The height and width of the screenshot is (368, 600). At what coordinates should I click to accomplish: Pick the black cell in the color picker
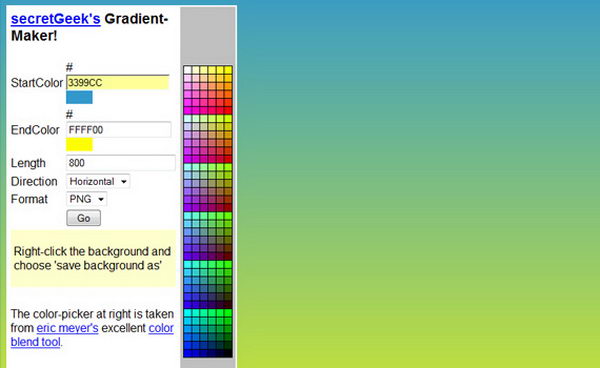tap(228, 353)
